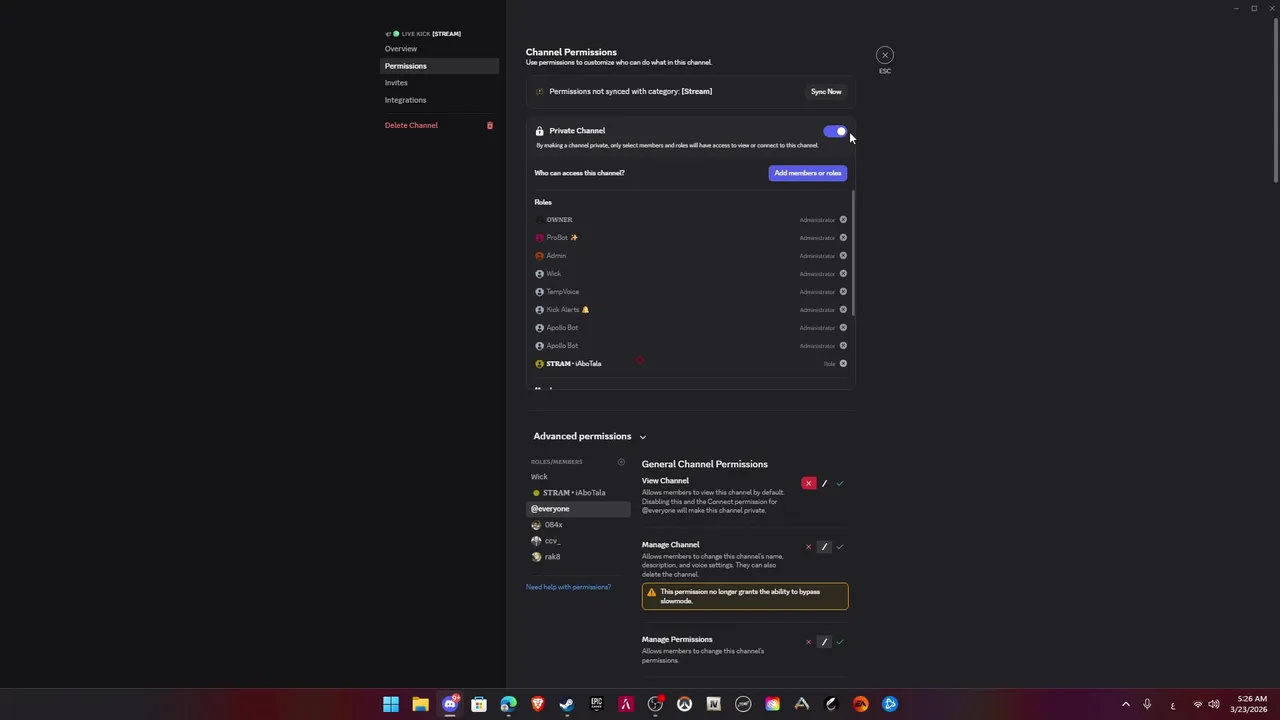This screenshot has height=720, width=1280.
Task: Toggle the Private Channel switch
Action: (835, 131)
